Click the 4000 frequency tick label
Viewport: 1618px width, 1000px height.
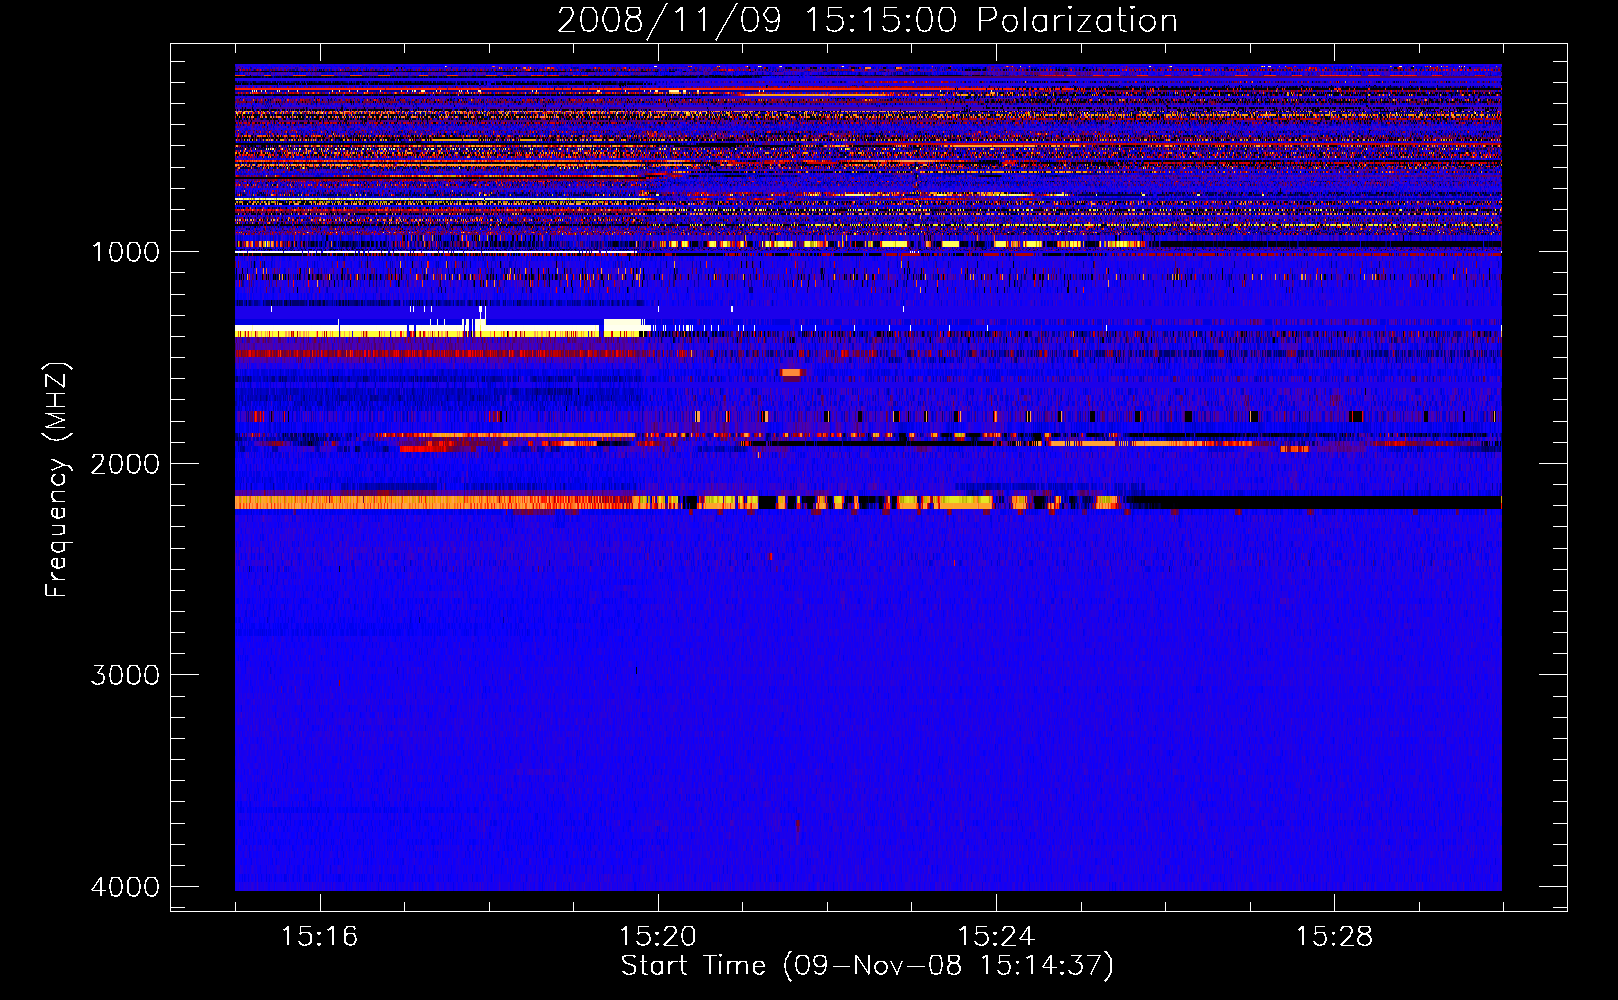[125, 887]
